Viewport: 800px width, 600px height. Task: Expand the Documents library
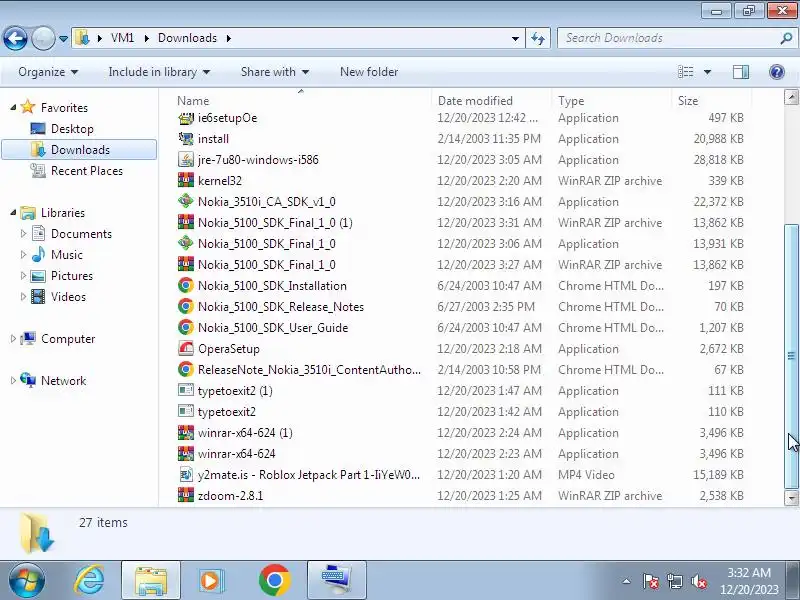[23, 234]
